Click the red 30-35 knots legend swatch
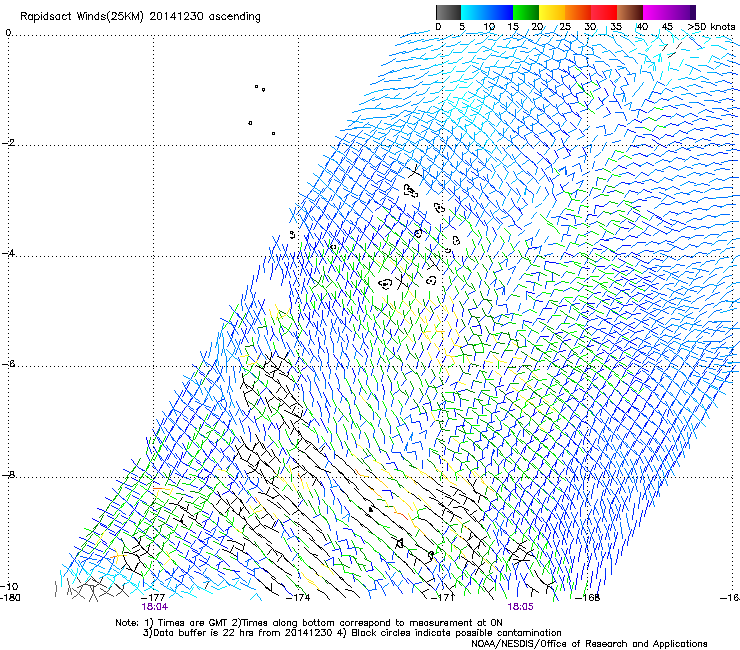Screen dimensions: 740x650 click(x=604, y=12)
